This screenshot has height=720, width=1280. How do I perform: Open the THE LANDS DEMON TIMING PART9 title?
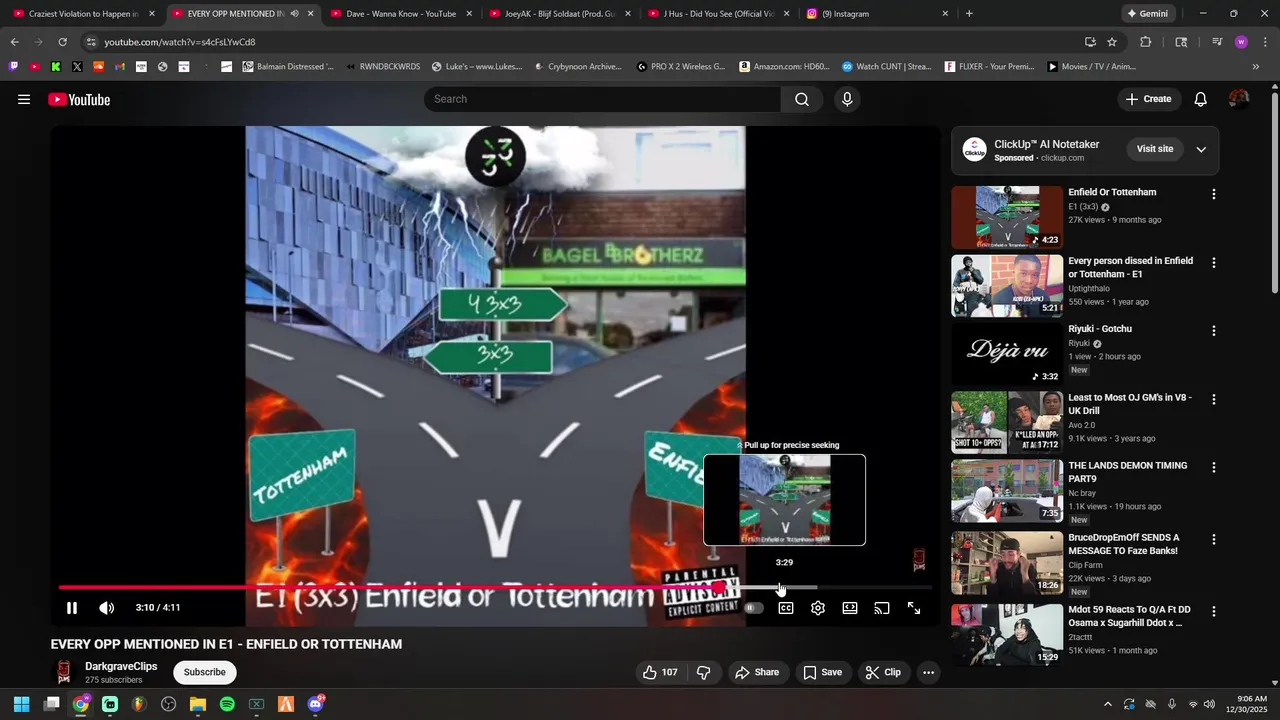(1127, 472)
